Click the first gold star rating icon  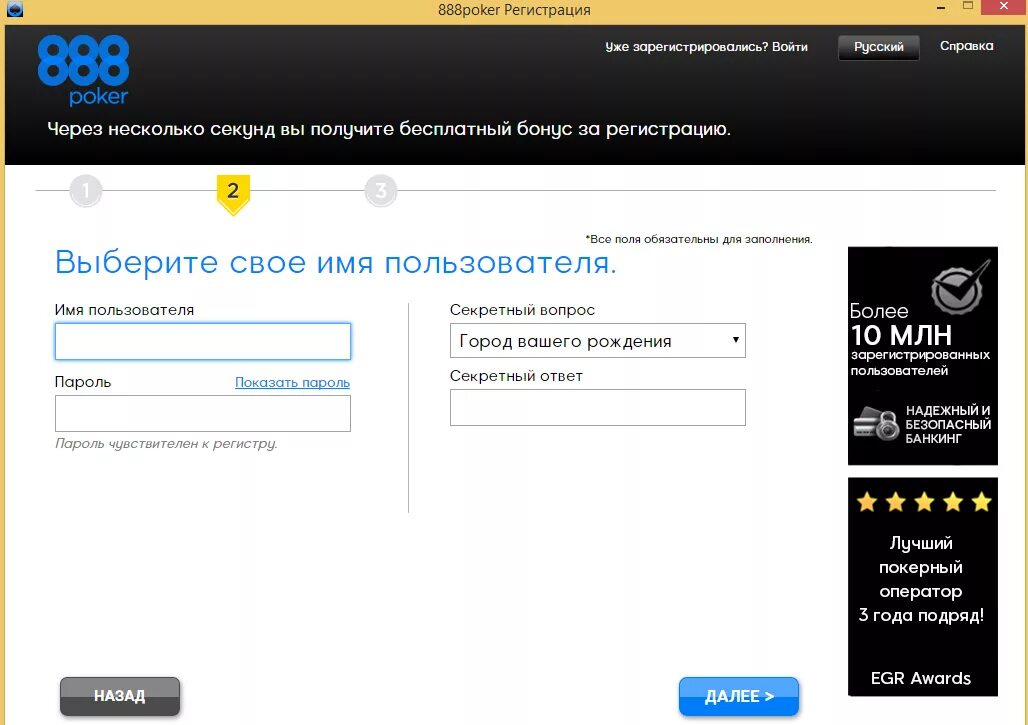pos(867,502)
